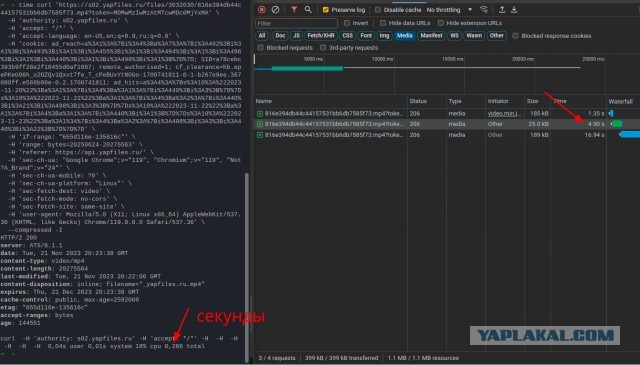Sort by the Size column header
This screenshot has width=640, height=365.
point(538,101)
